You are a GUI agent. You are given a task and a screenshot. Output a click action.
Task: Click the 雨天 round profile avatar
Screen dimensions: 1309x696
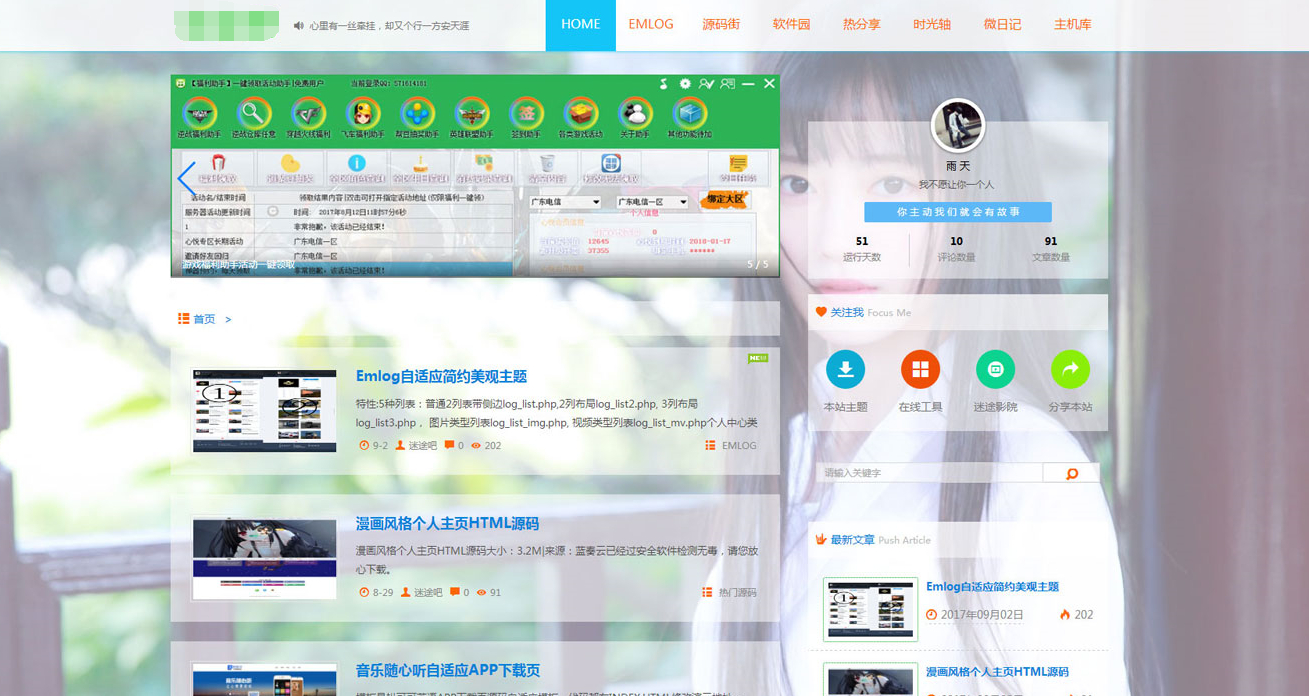958,126
